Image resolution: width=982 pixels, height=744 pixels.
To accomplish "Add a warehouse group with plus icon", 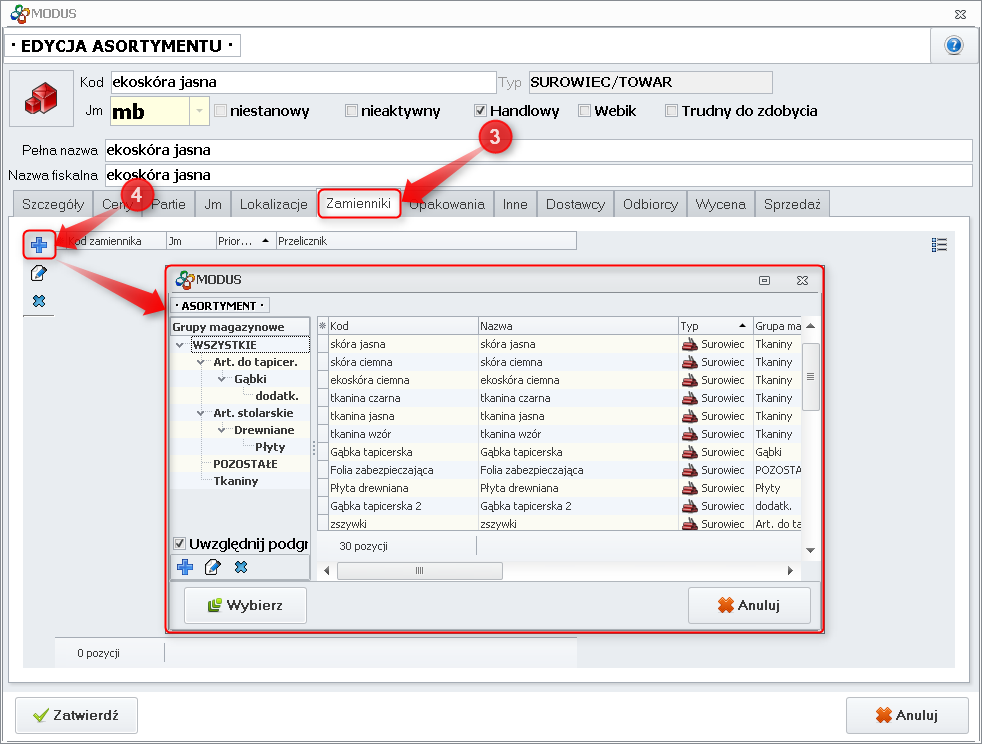I will [x=185, y=567].
